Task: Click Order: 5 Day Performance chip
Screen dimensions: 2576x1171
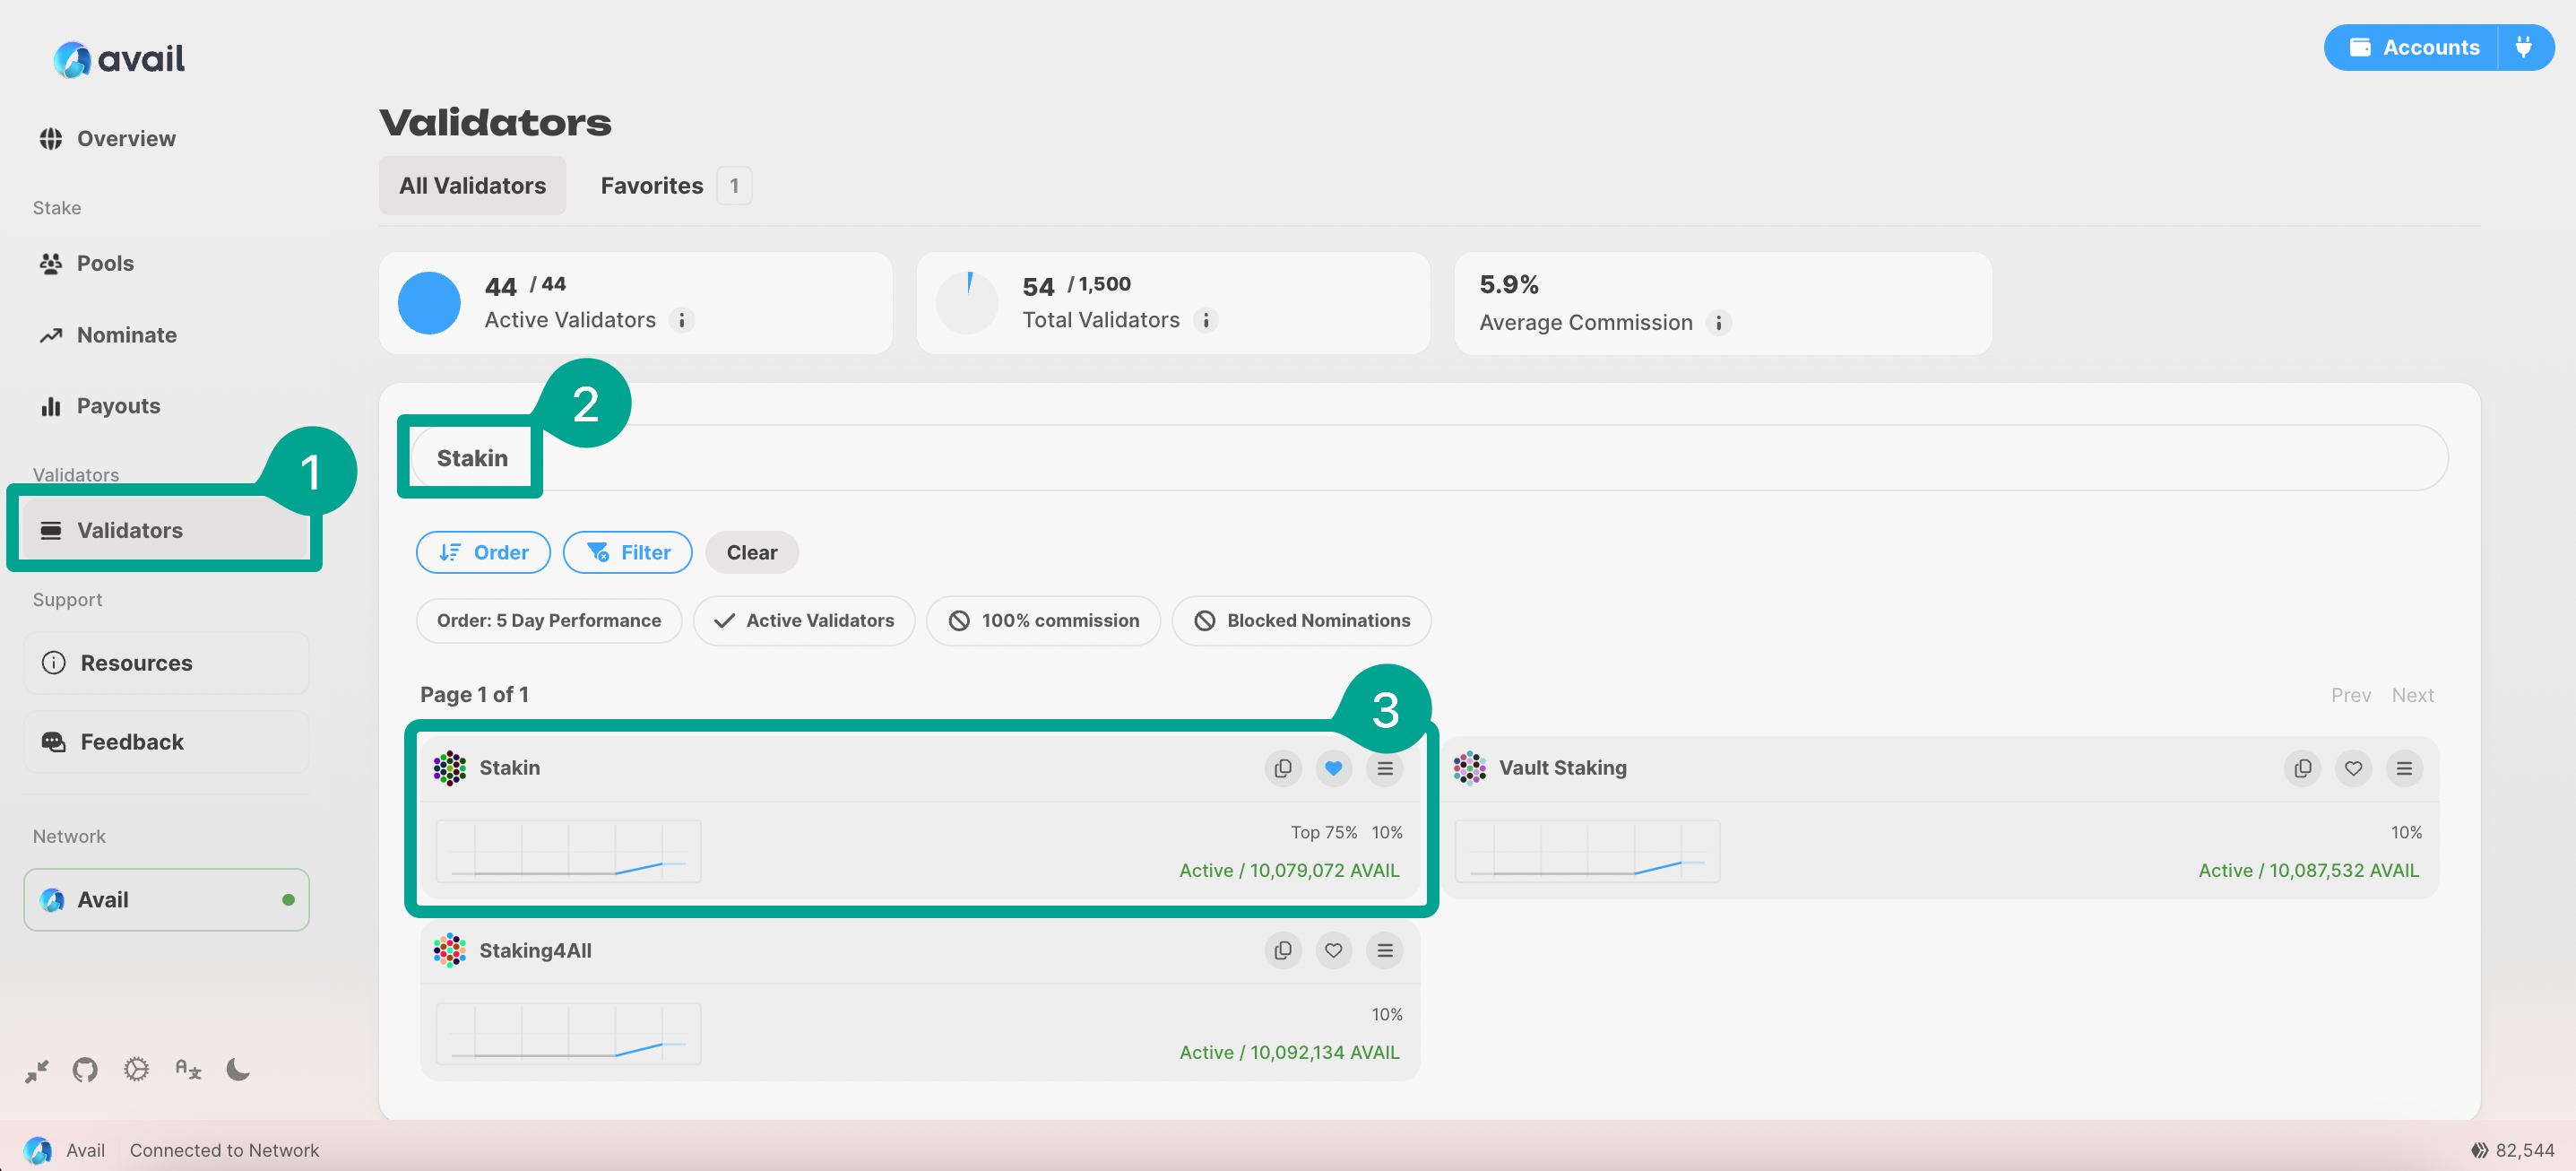Action: 549,621
